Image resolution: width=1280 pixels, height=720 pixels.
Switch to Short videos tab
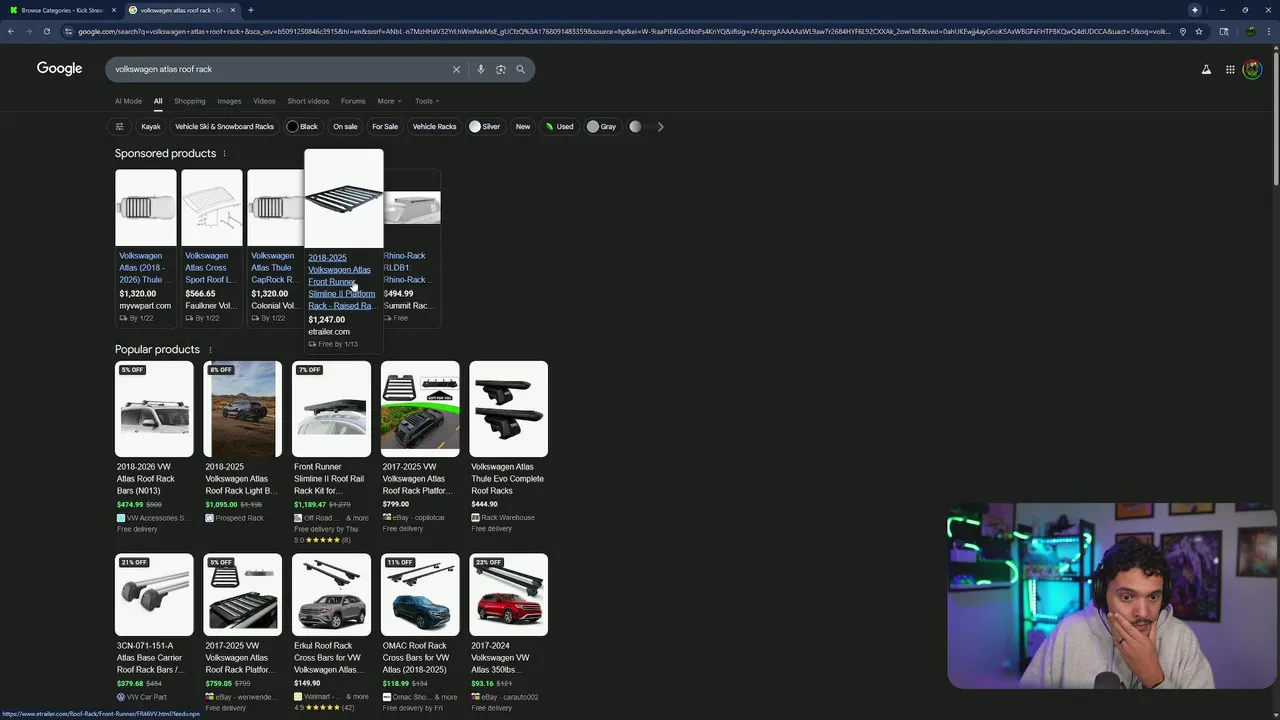(x=308, y=101)
